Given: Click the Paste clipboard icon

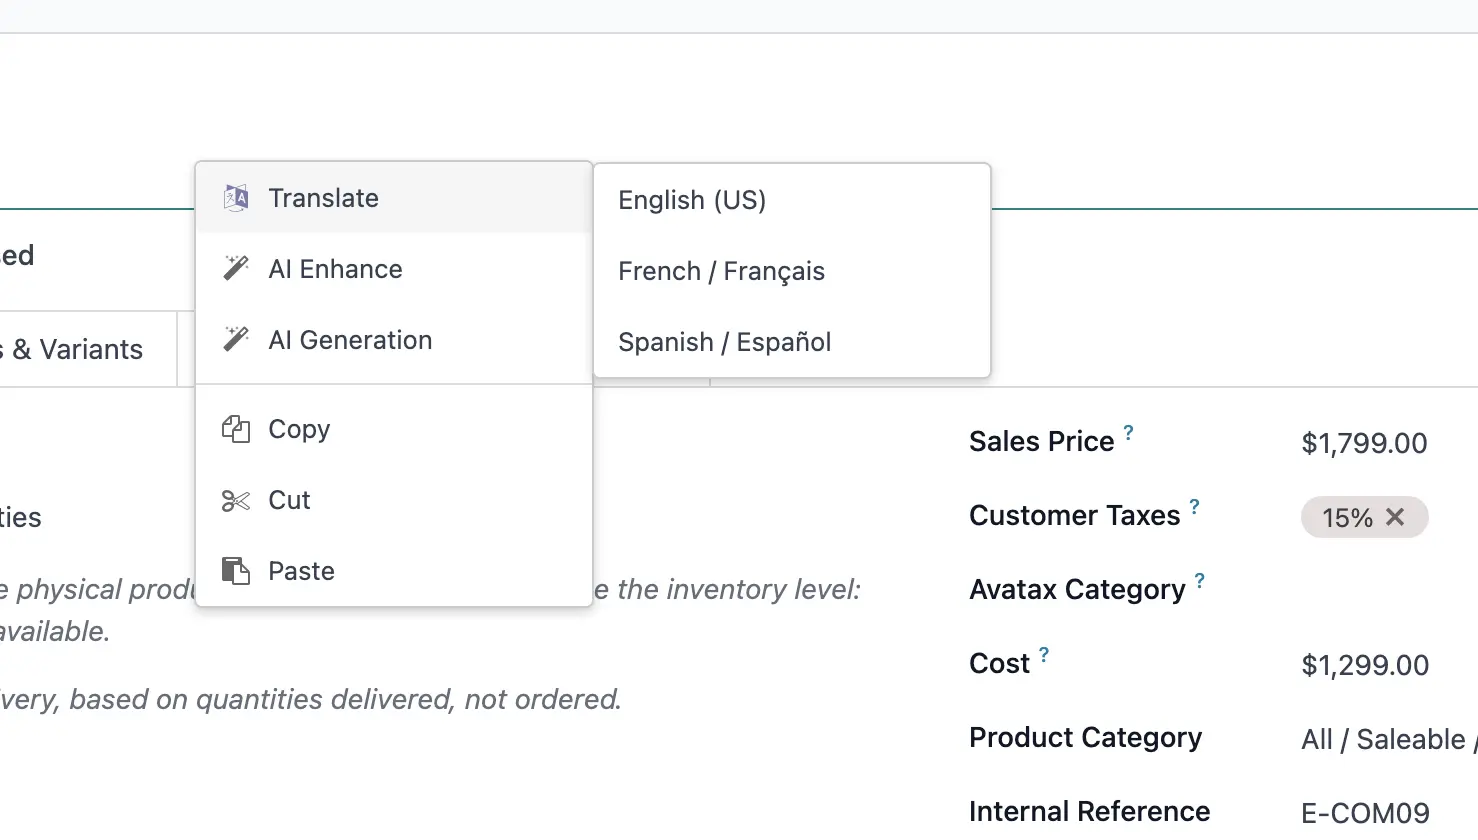Looking at the screenshot, I should [x=236, y=570].
